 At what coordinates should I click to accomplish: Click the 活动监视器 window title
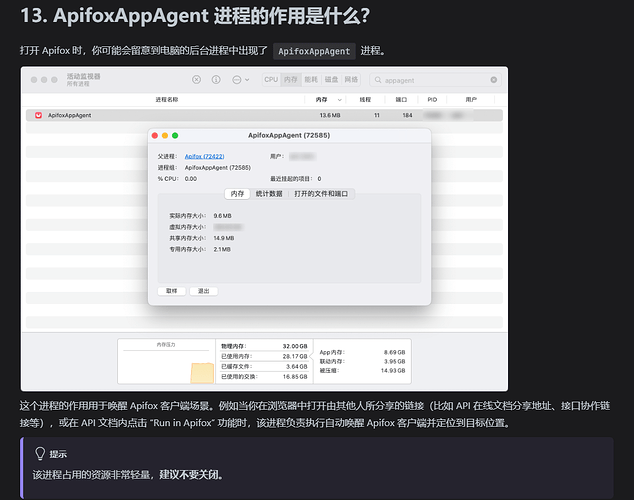[x=83, y=76]
